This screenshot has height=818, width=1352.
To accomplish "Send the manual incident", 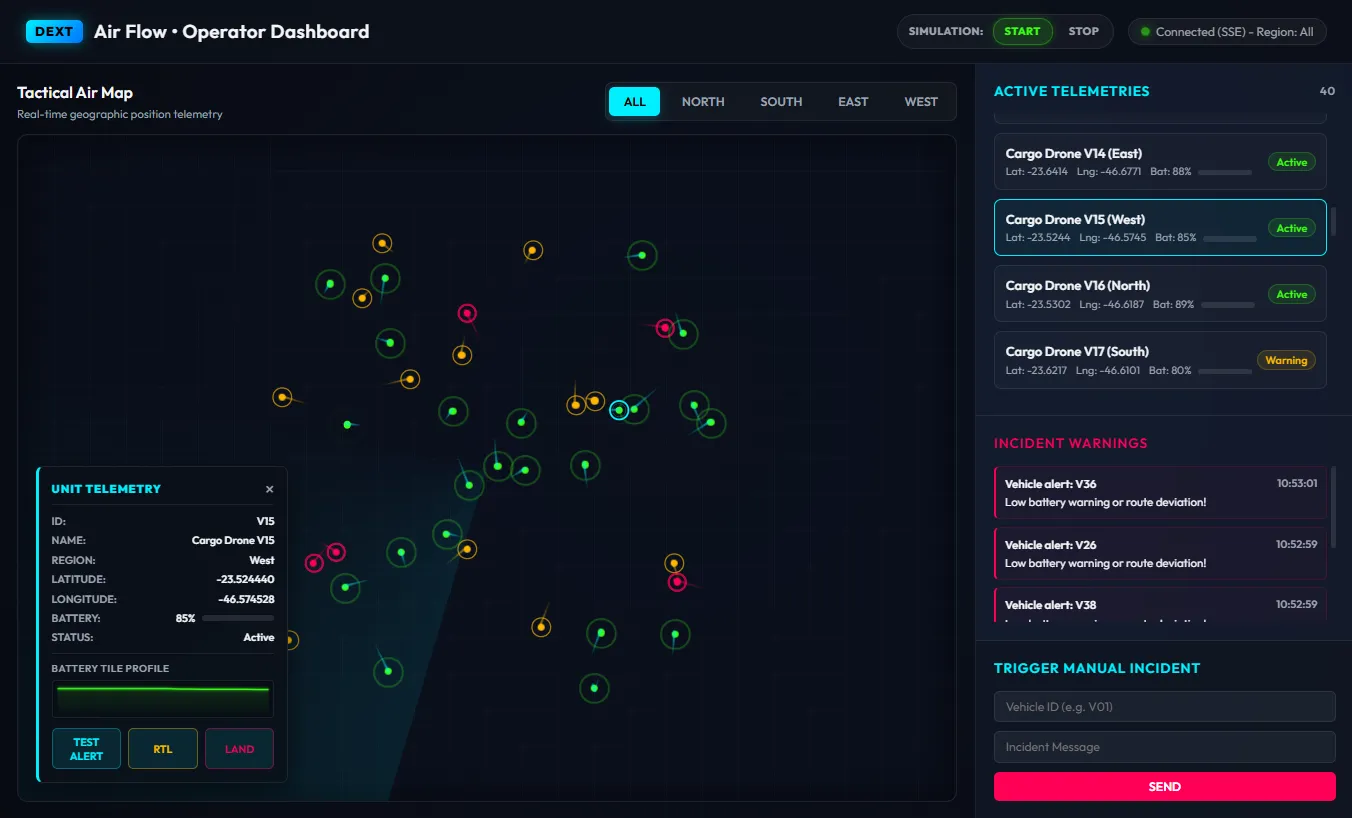I will coord(1164,787).
